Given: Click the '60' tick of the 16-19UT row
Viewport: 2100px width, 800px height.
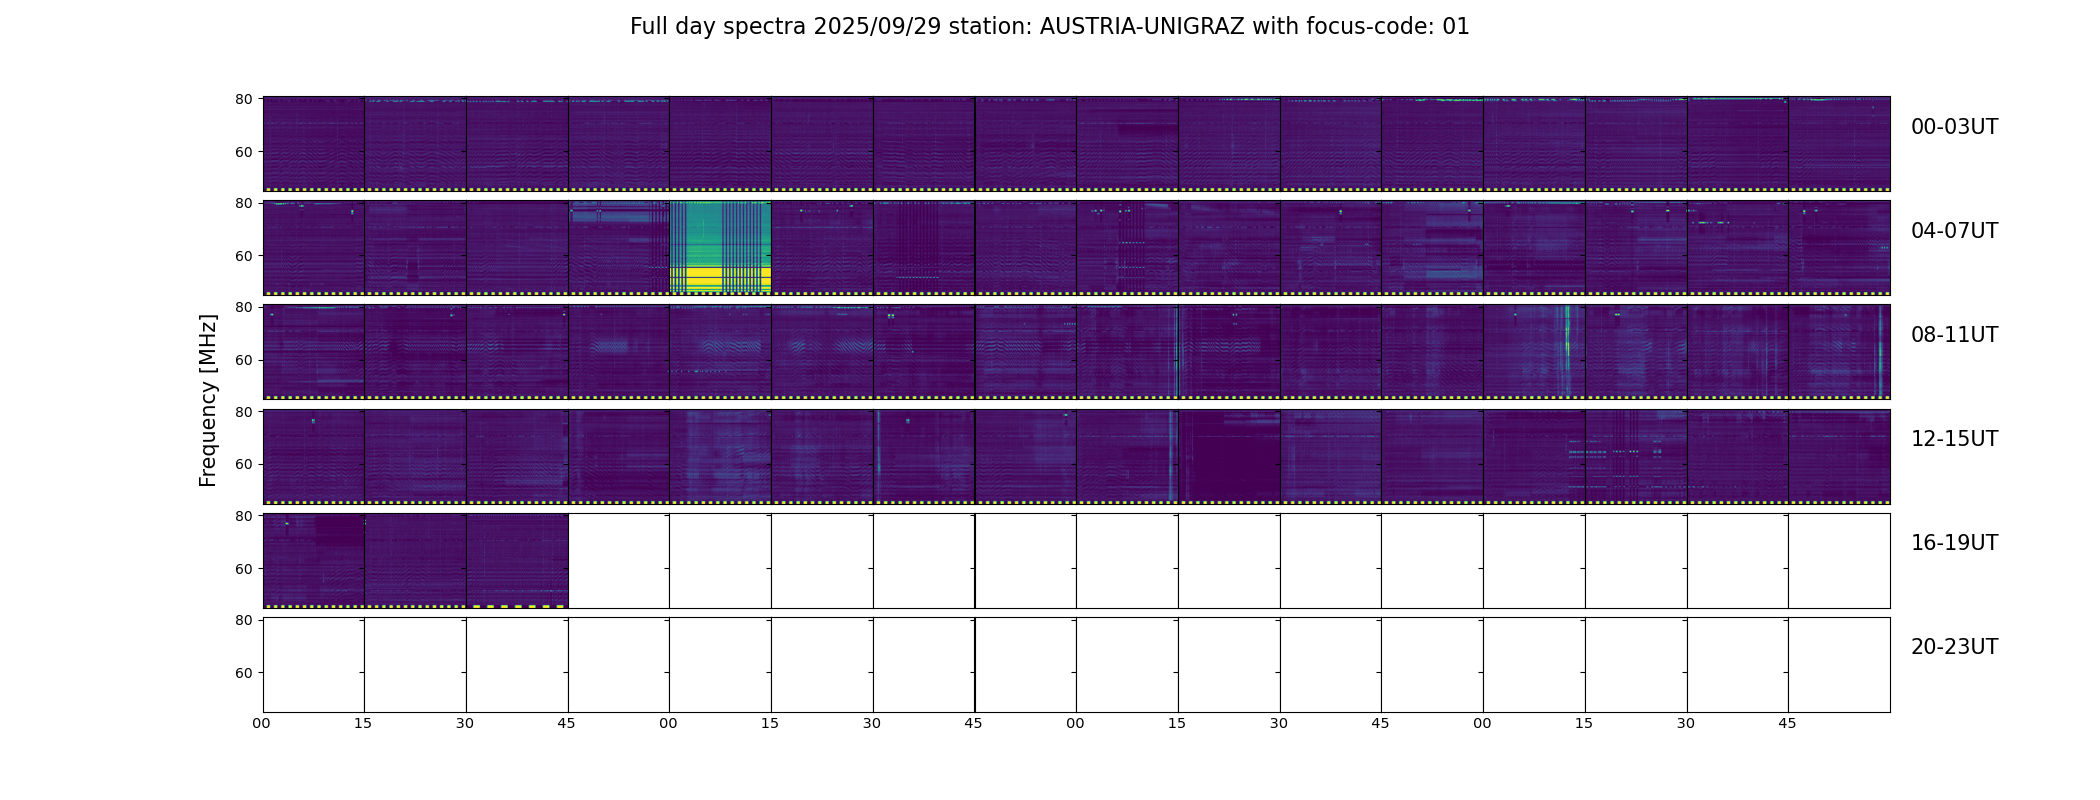Looking at the screenshot, I should point(243,569).
